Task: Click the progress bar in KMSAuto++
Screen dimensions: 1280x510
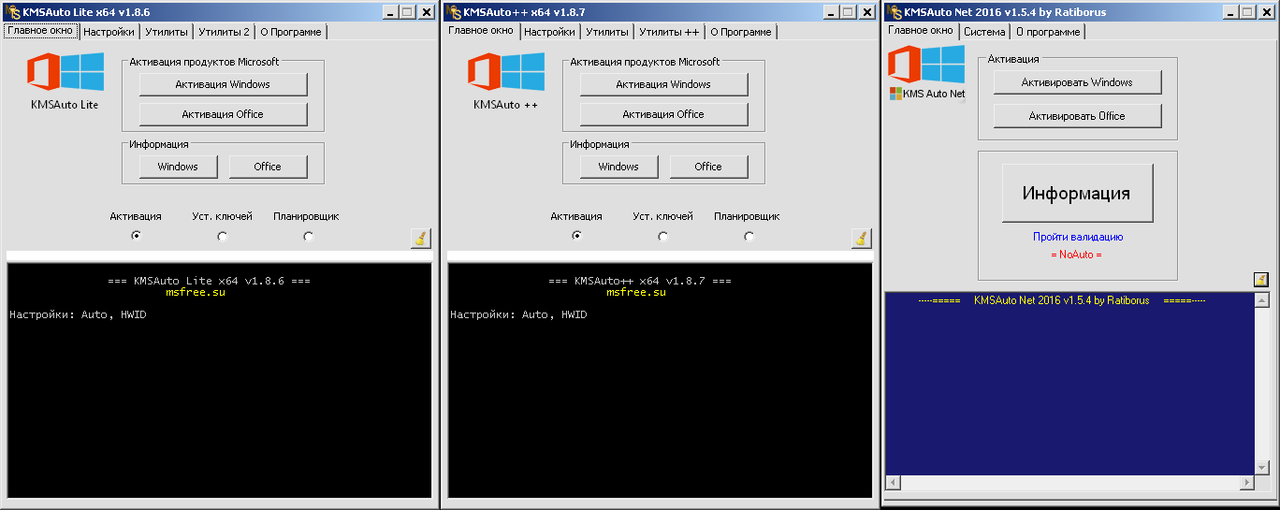Action: [660, 257]
